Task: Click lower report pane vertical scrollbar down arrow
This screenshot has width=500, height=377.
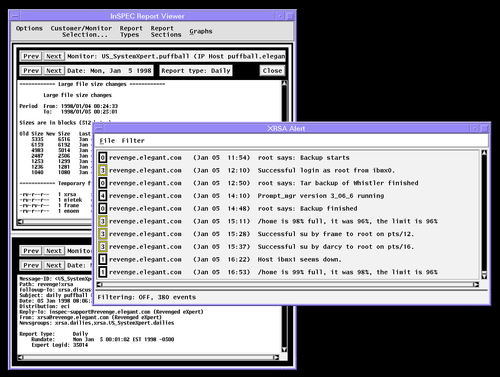Action: tap(284, 350)
